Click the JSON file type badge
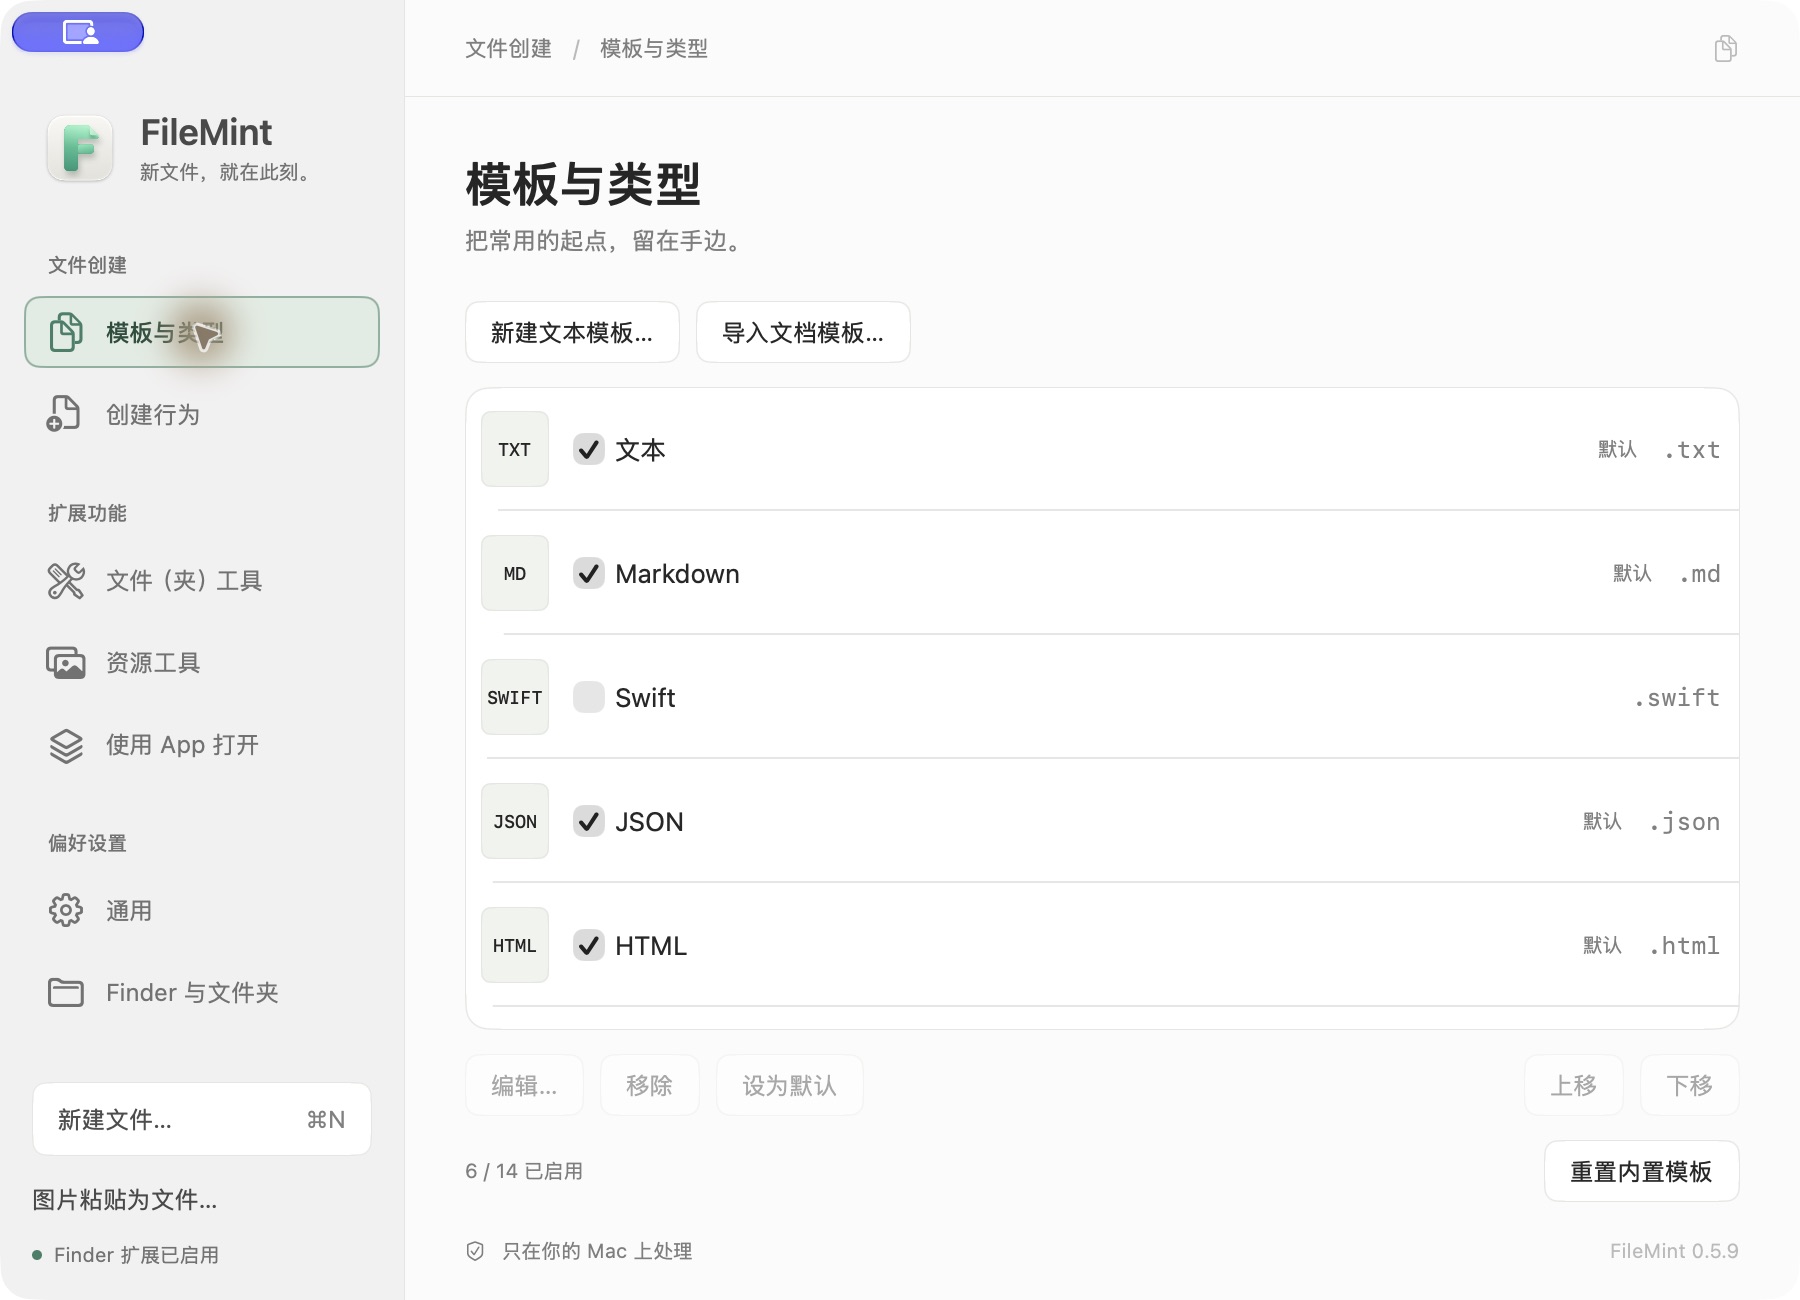 (x=515, y=821)
